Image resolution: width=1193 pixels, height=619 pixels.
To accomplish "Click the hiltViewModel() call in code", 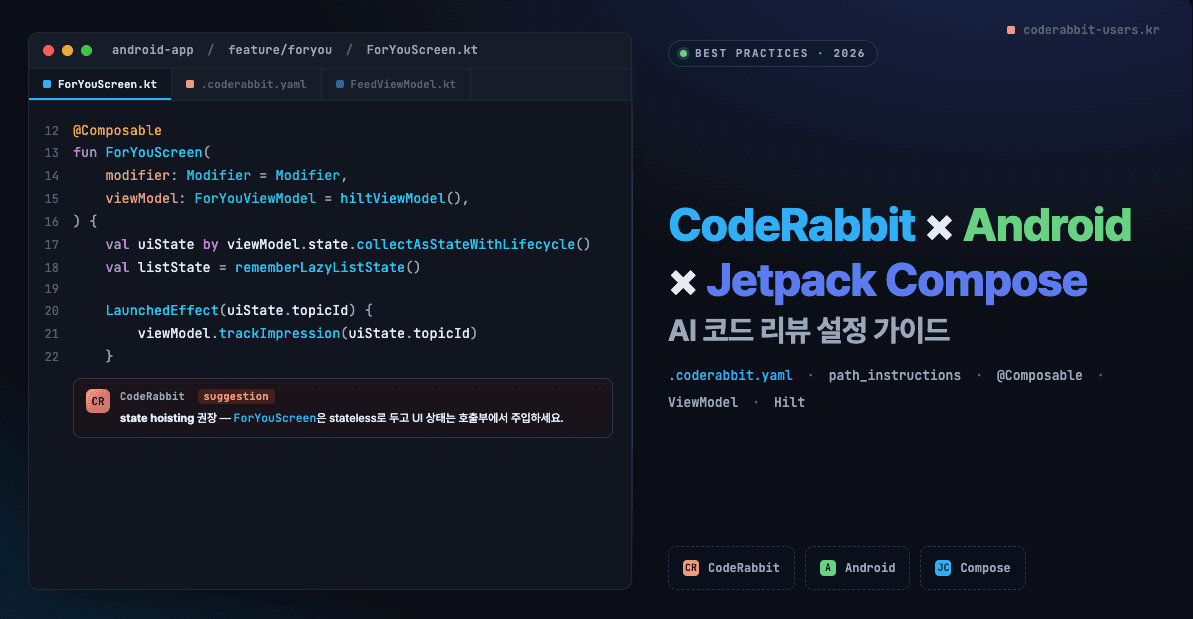I will click(x=400, y=198).
